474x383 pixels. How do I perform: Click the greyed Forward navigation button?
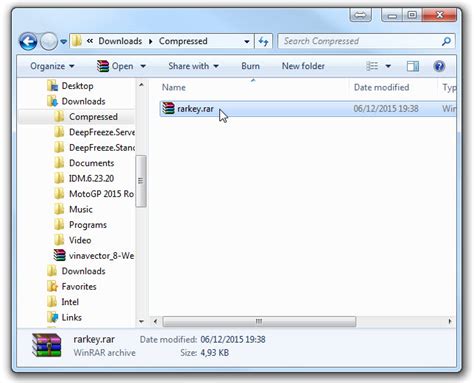(49, 42)
